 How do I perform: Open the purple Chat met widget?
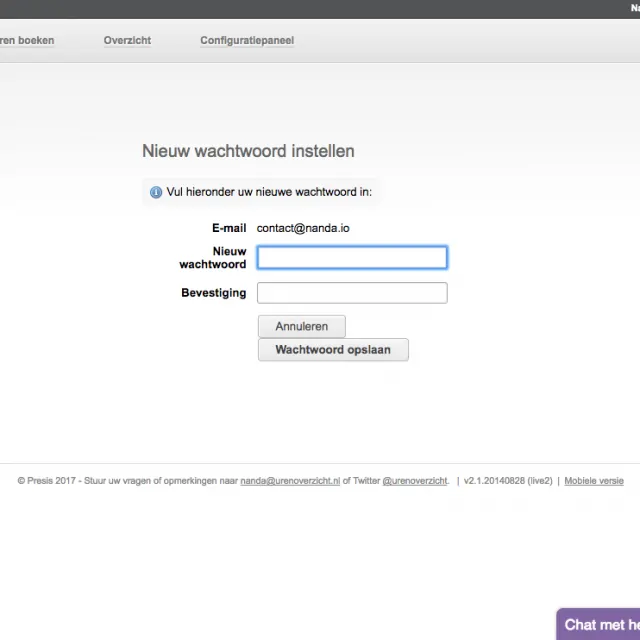598,624
